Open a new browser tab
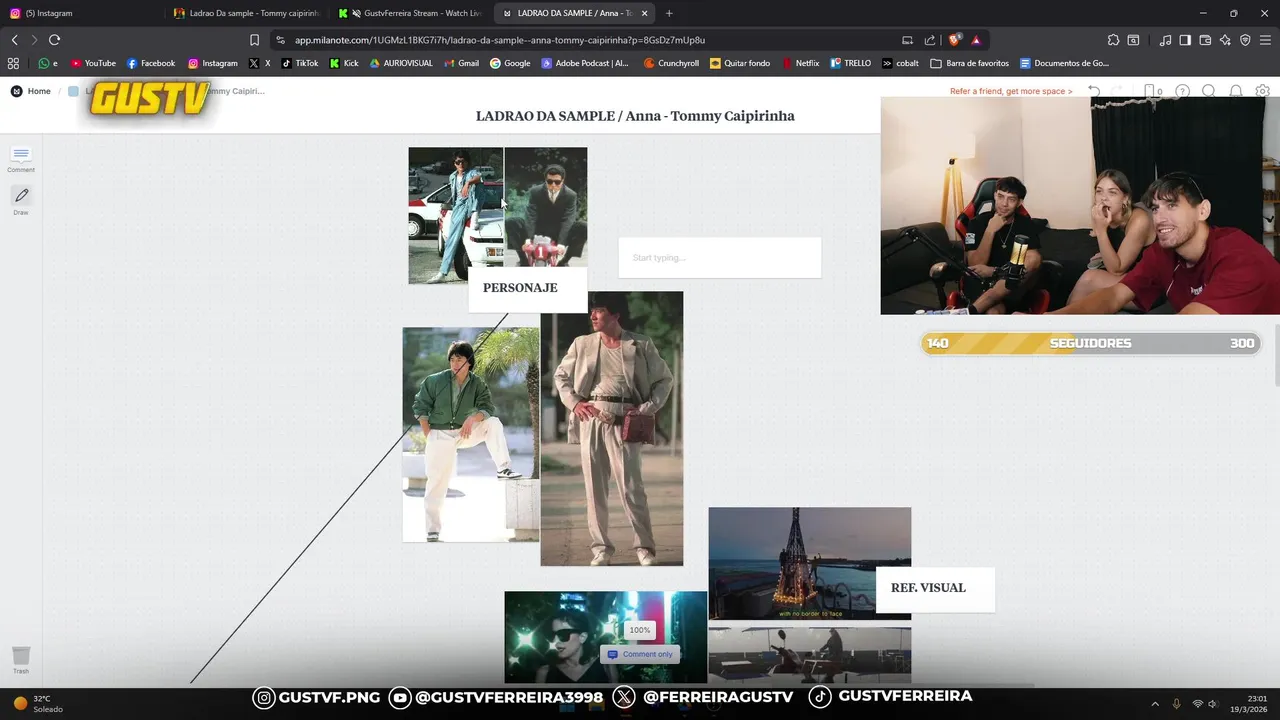 (x=669, y=13)
